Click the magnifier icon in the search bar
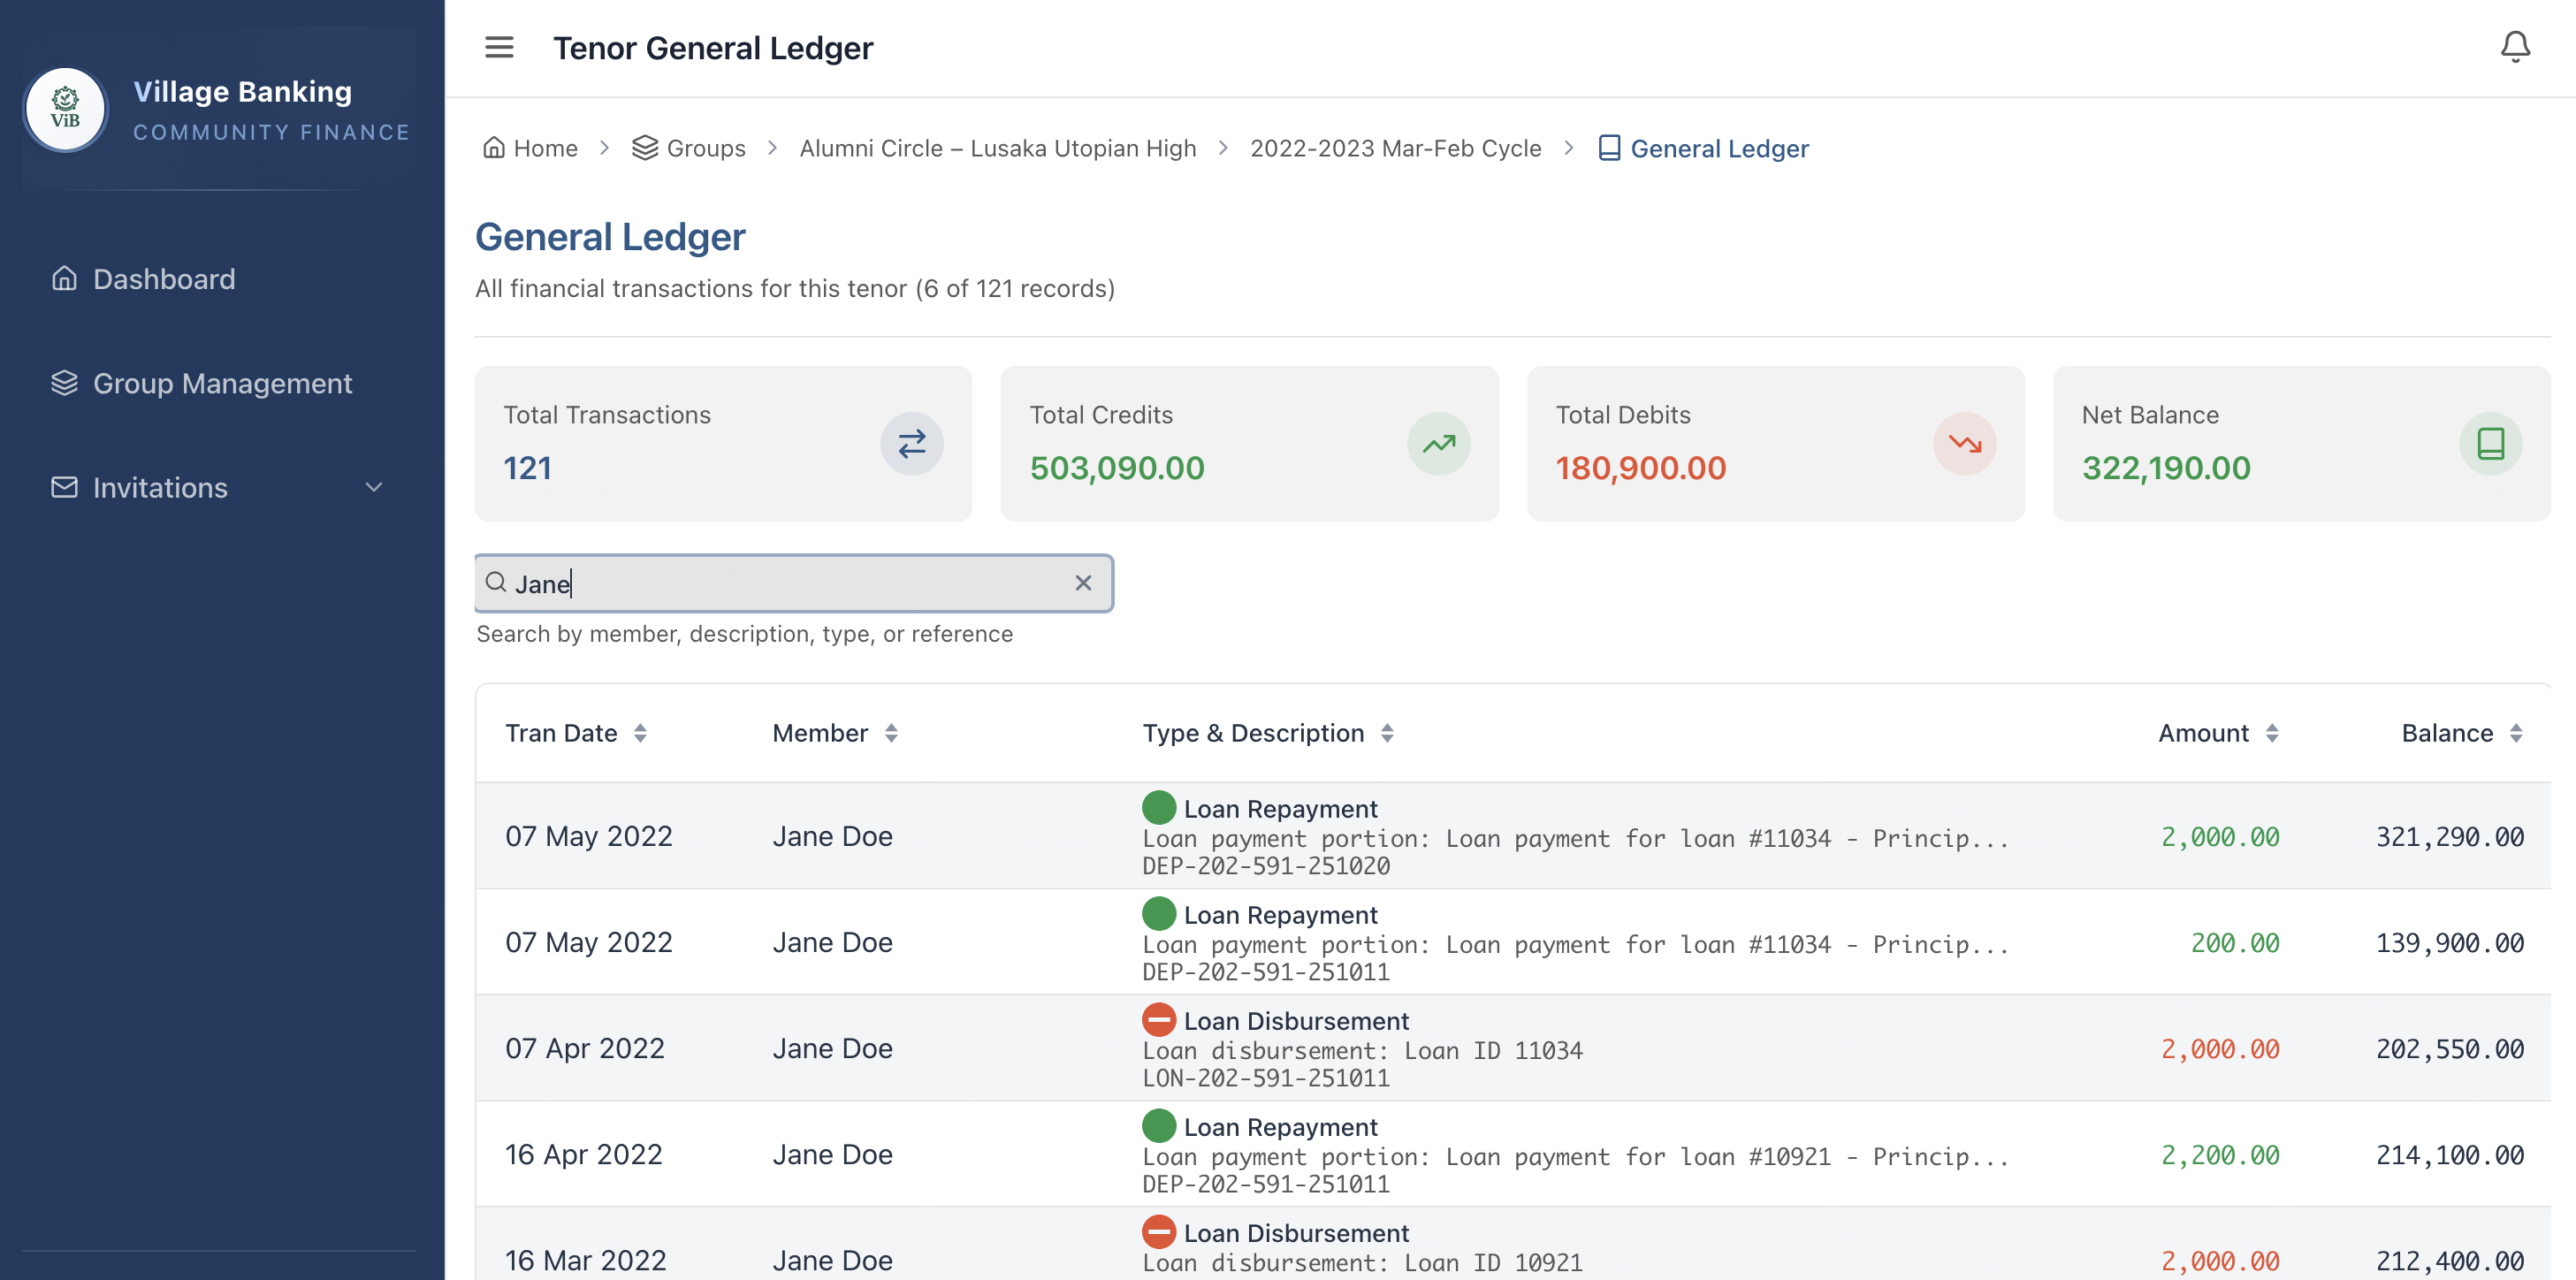Image resolution: width=2576 pixels, height=1280 pixels. coord(497,583)
